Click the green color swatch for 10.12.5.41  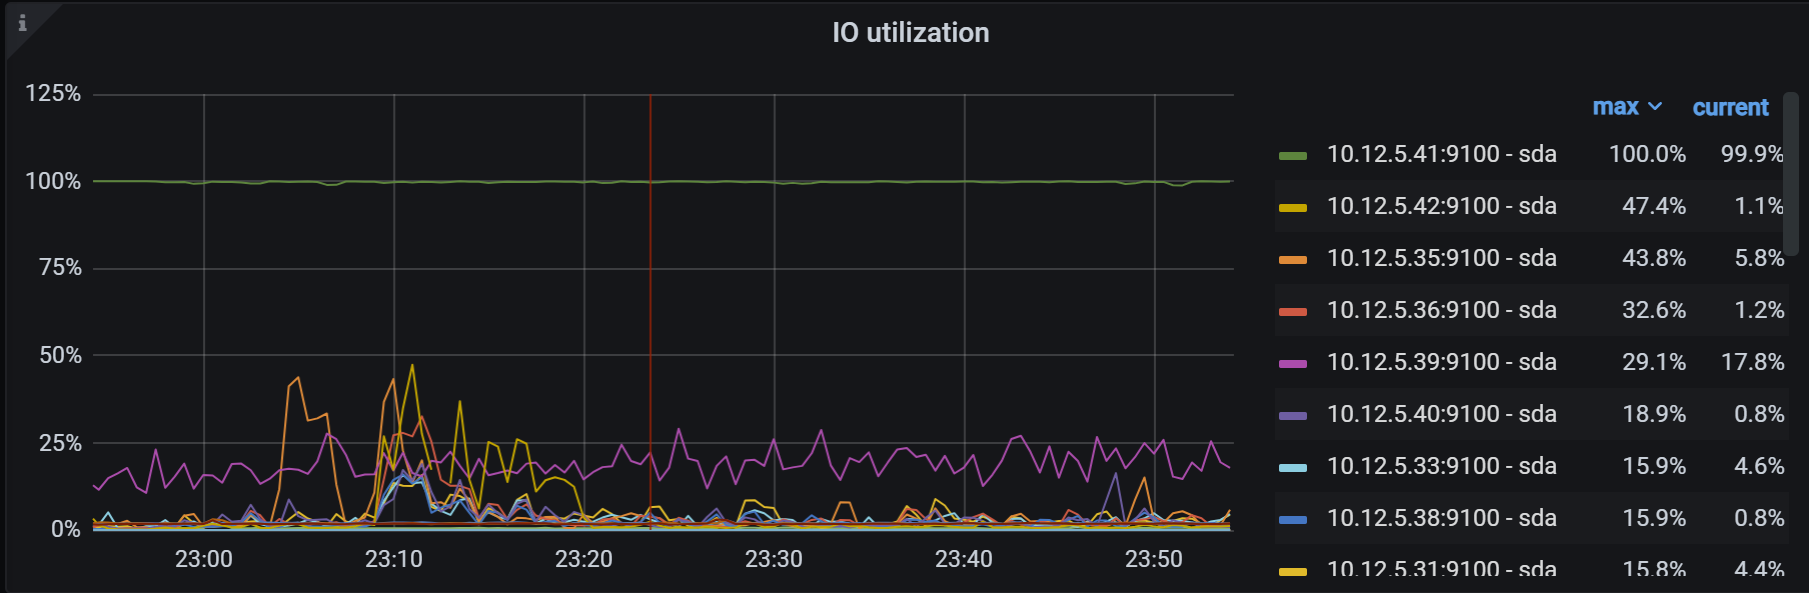1293,156
